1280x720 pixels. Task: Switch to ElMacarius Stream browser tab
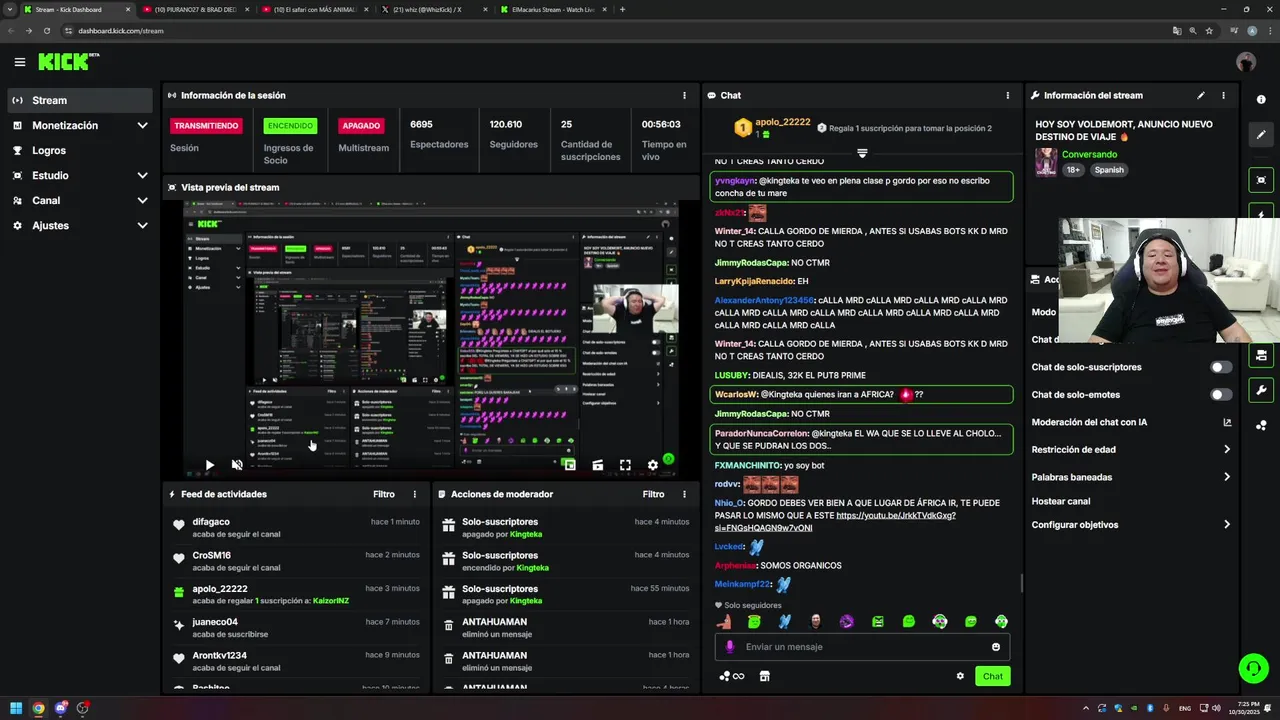(x=553, y=9)
